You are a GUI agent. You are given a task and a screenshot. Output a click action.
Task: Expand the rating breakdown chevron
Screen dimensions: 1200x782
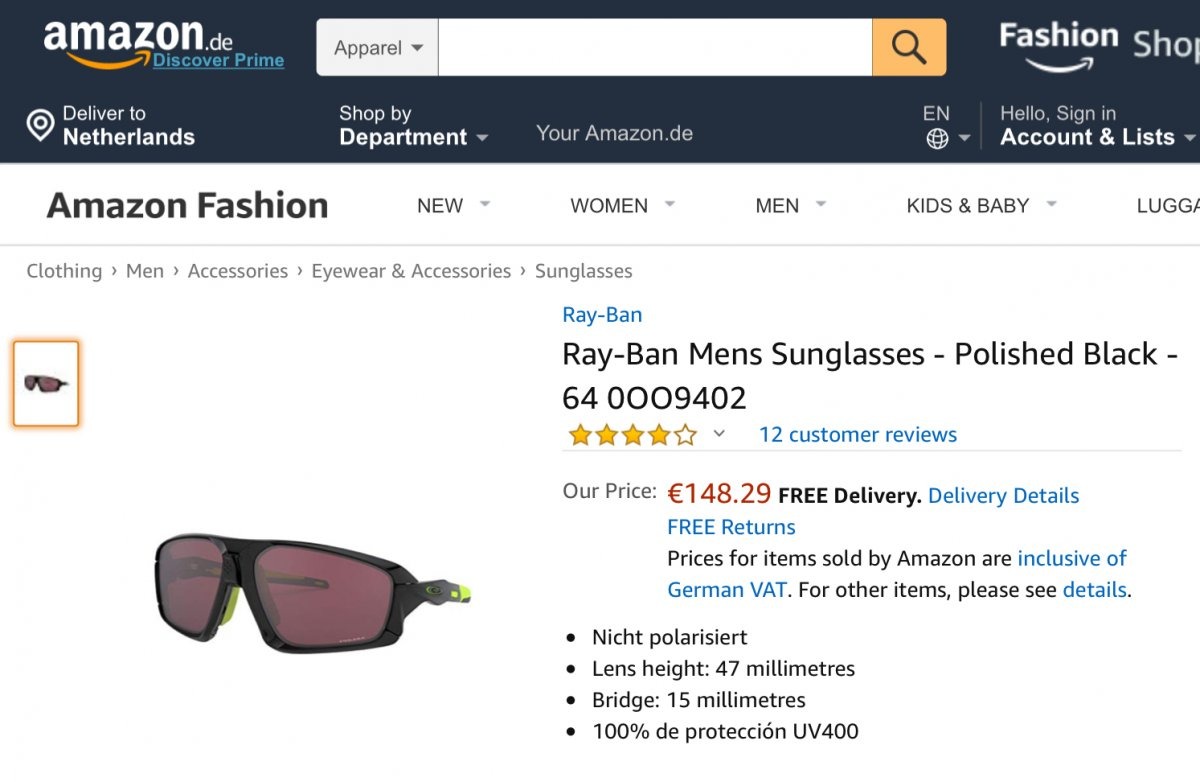[x=719, y=434]
